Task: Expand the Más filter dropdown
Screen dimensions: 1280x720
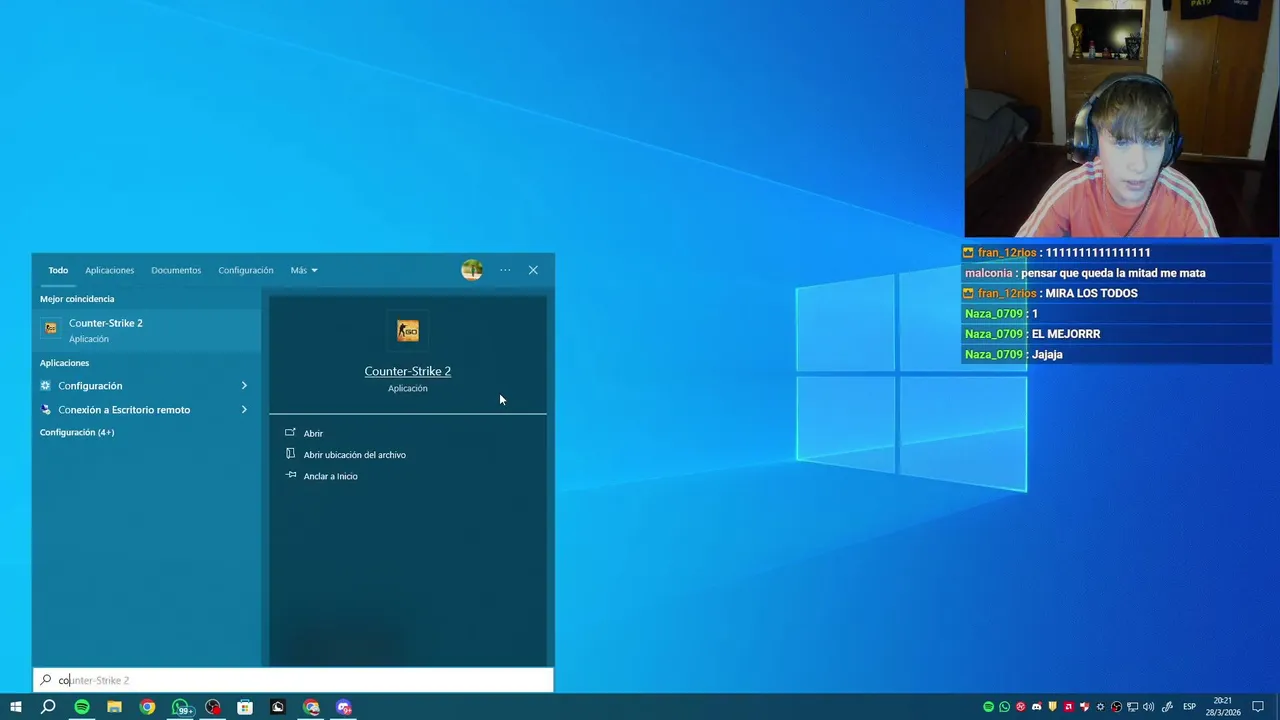Action: [x=304, y=270]
